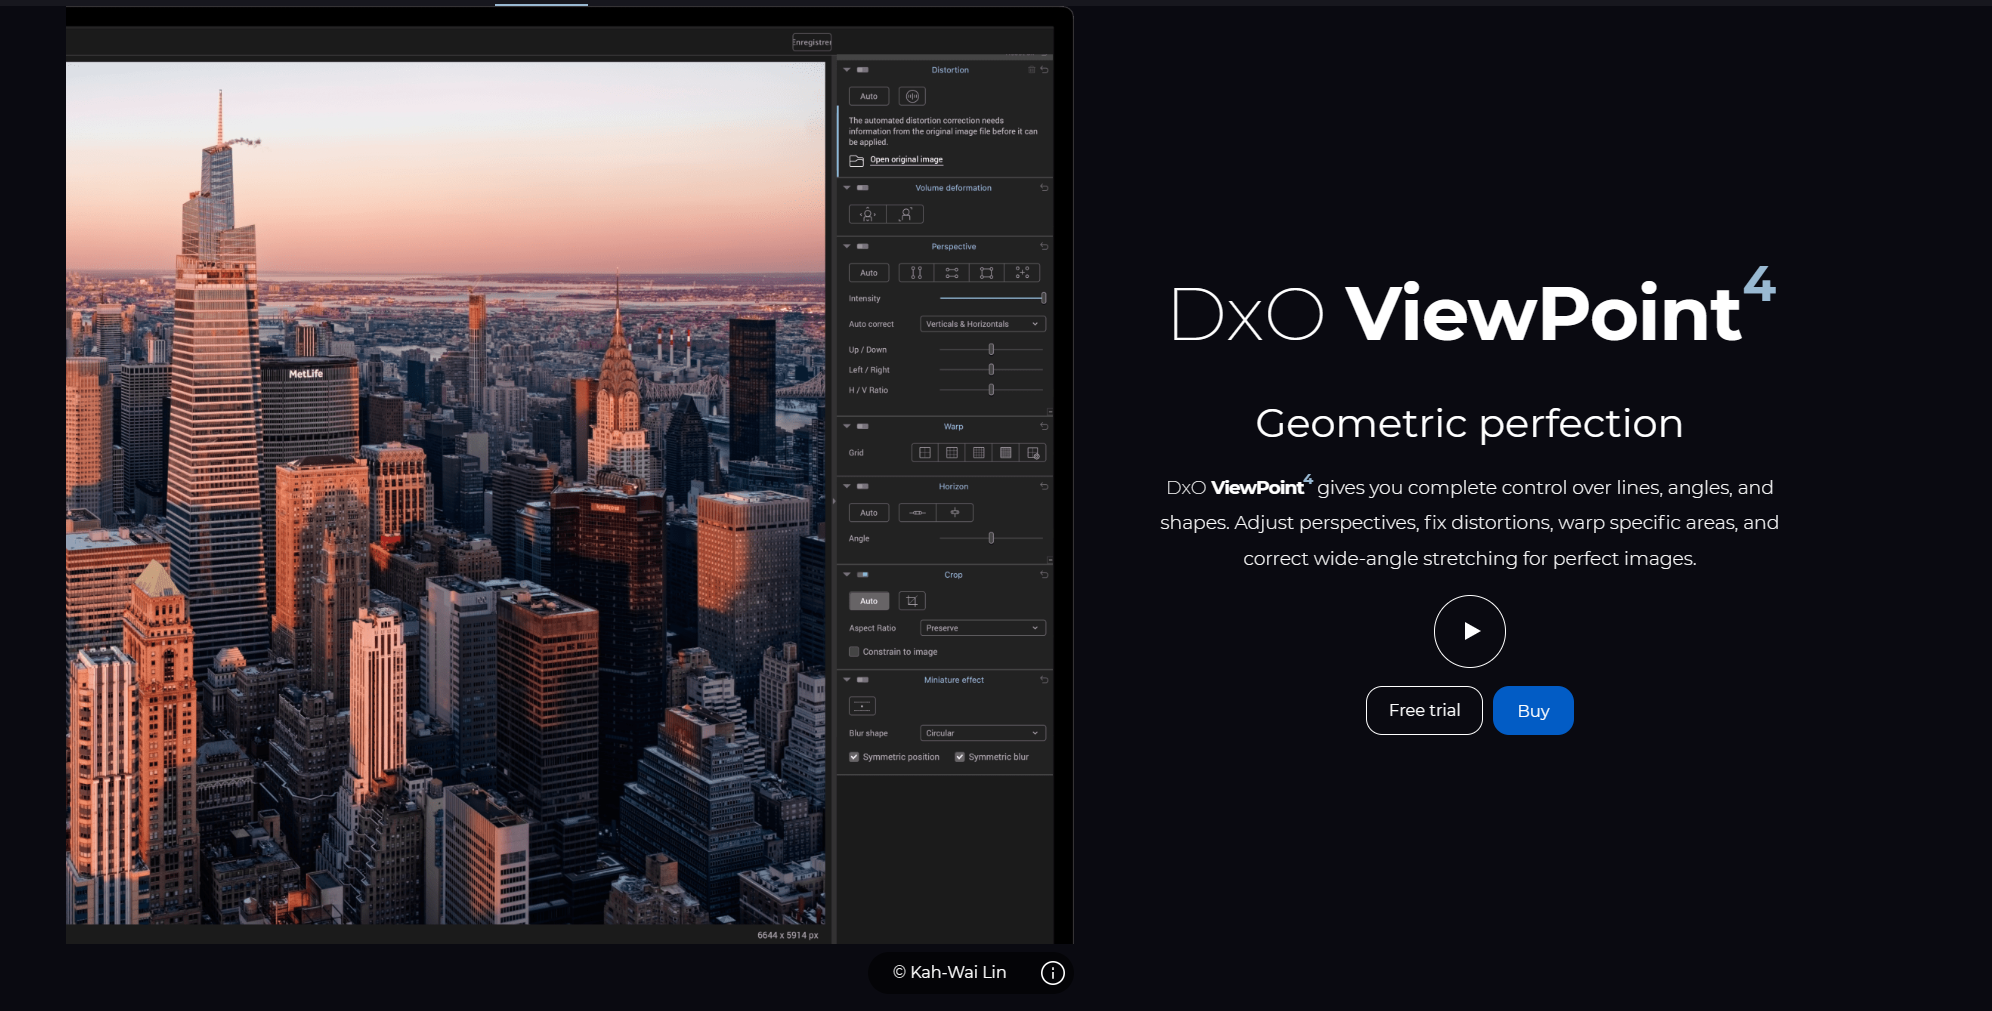Collapse the Distortion section
This screenshot has width=1992, height=1011.
pyautogui.click(x=847, y=70)
